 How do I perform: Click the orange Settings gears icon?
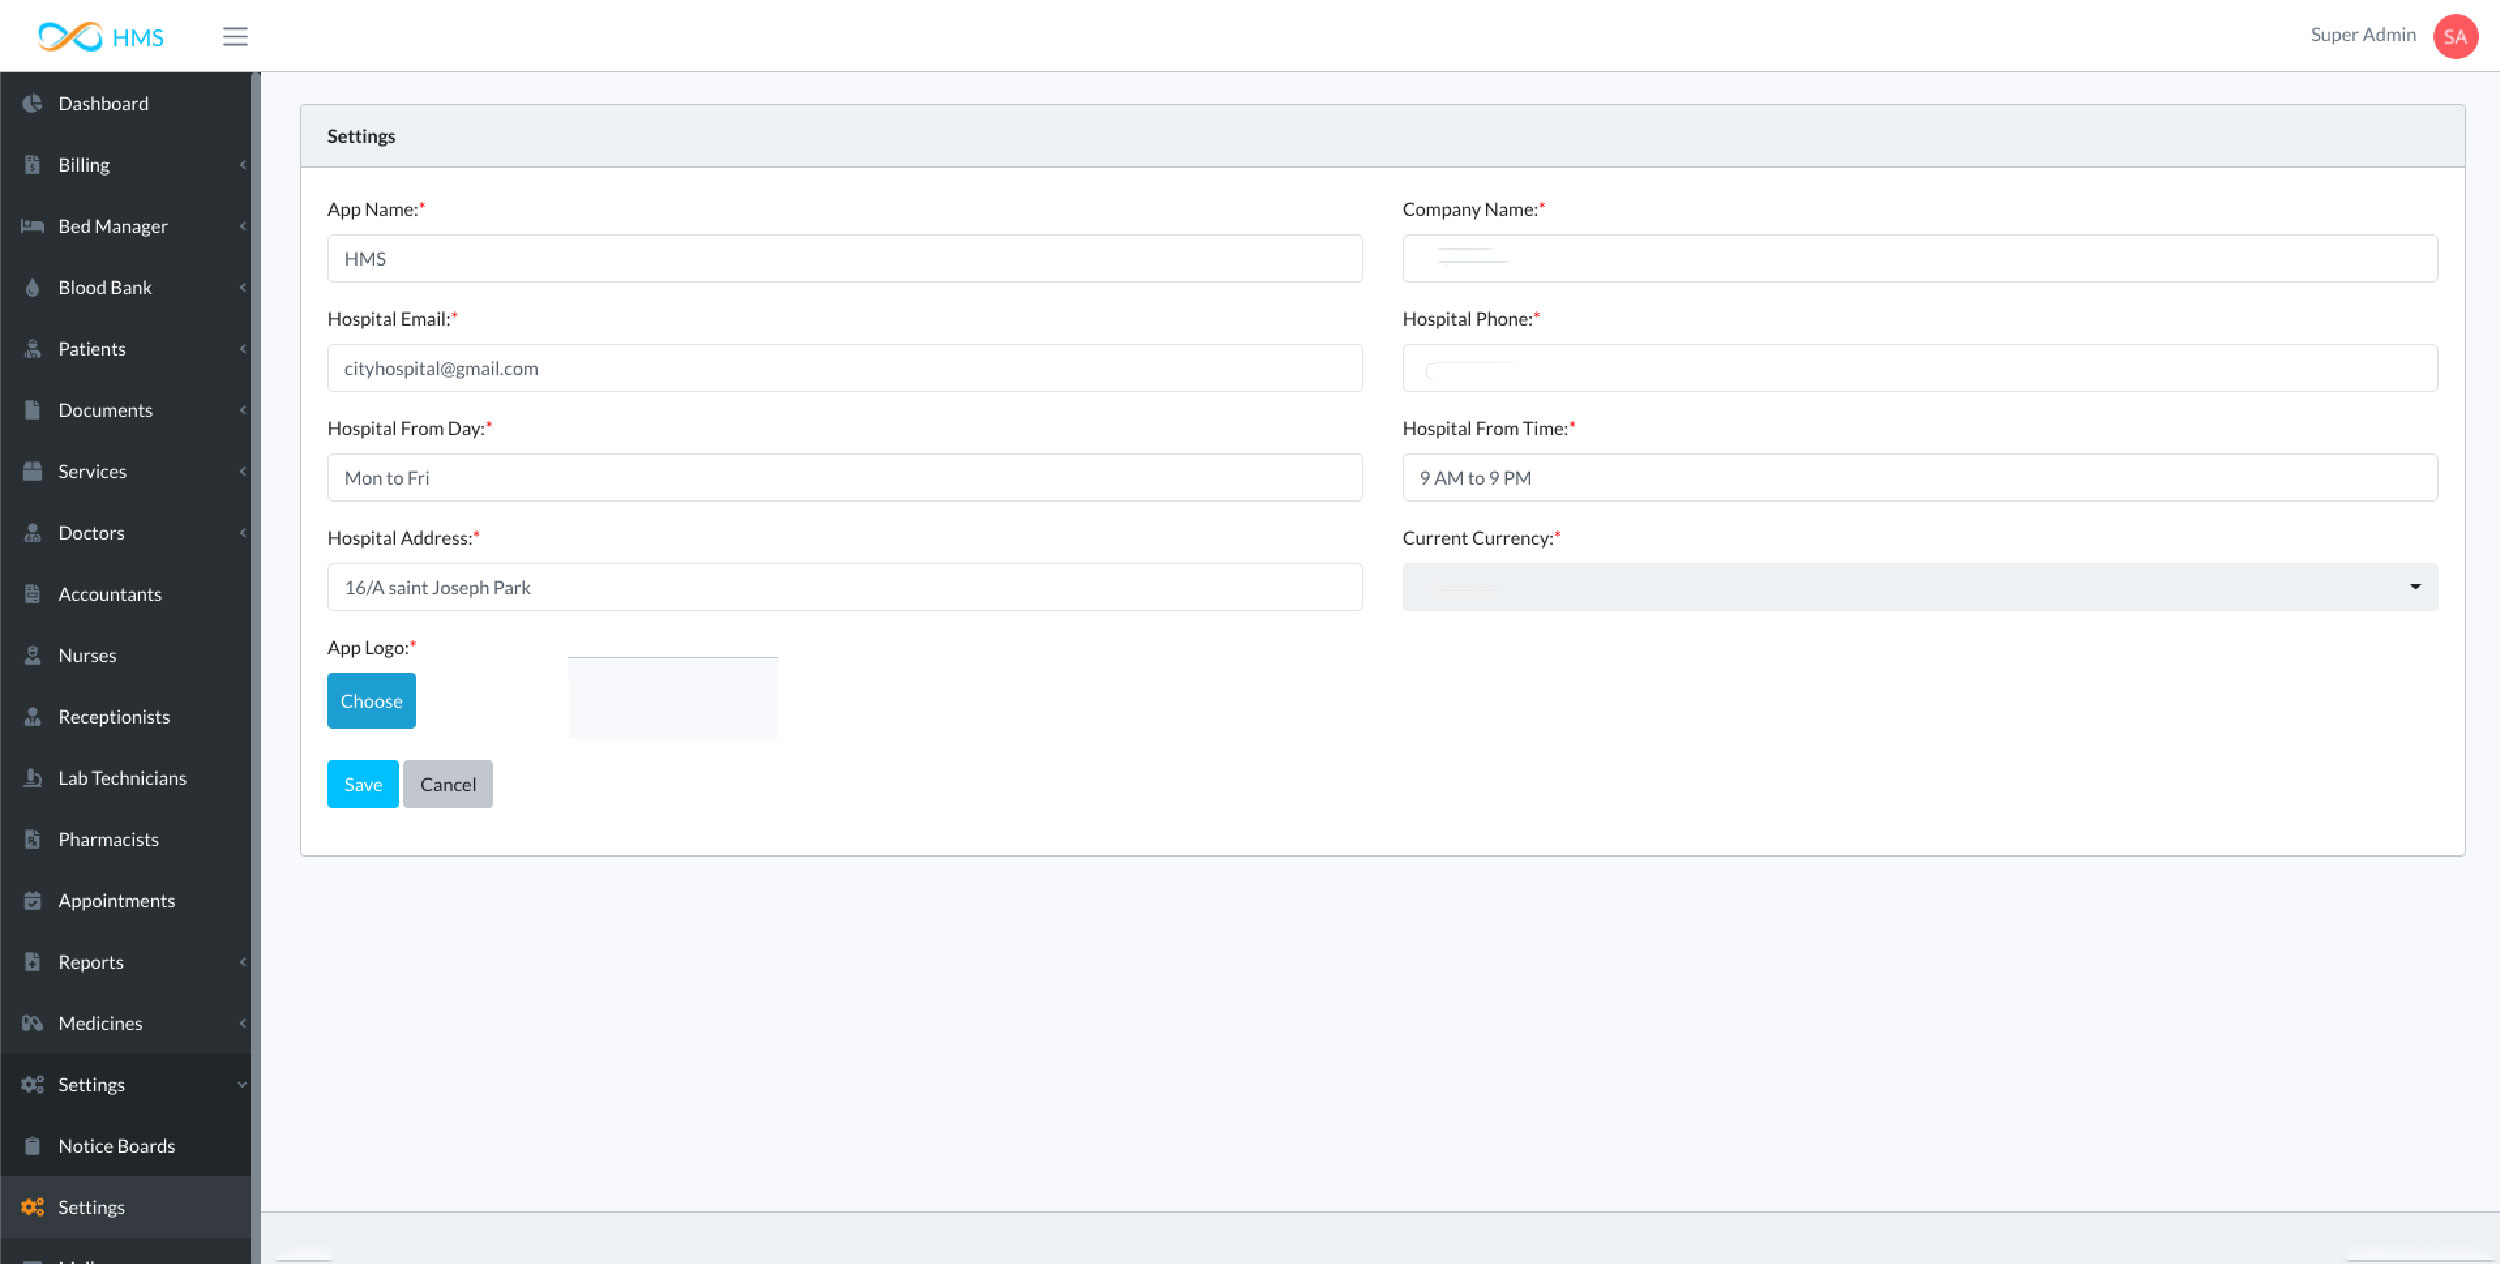click(x=32, y=1207)
